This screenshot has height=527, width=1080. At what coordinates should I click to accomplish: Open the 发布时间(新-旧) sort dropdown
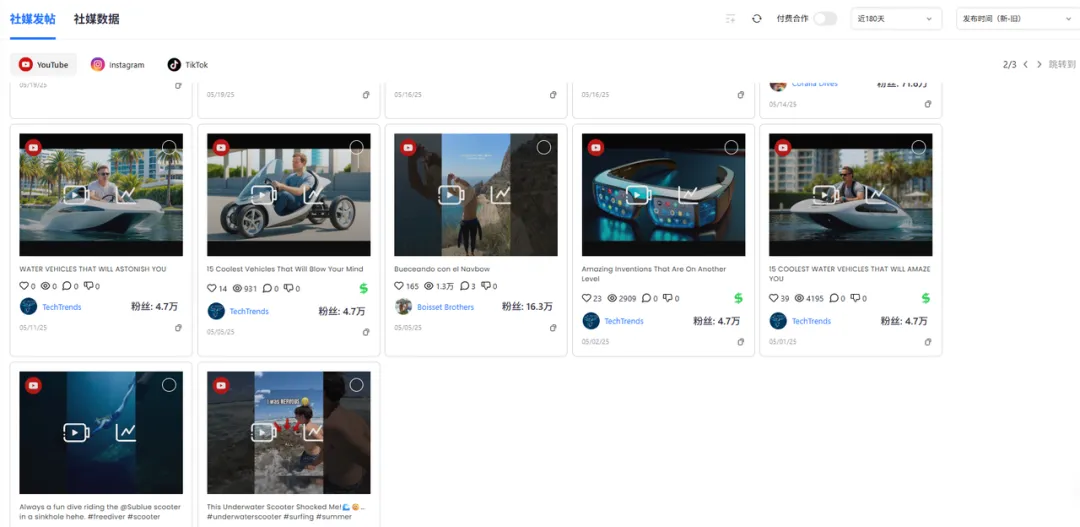1015,19
